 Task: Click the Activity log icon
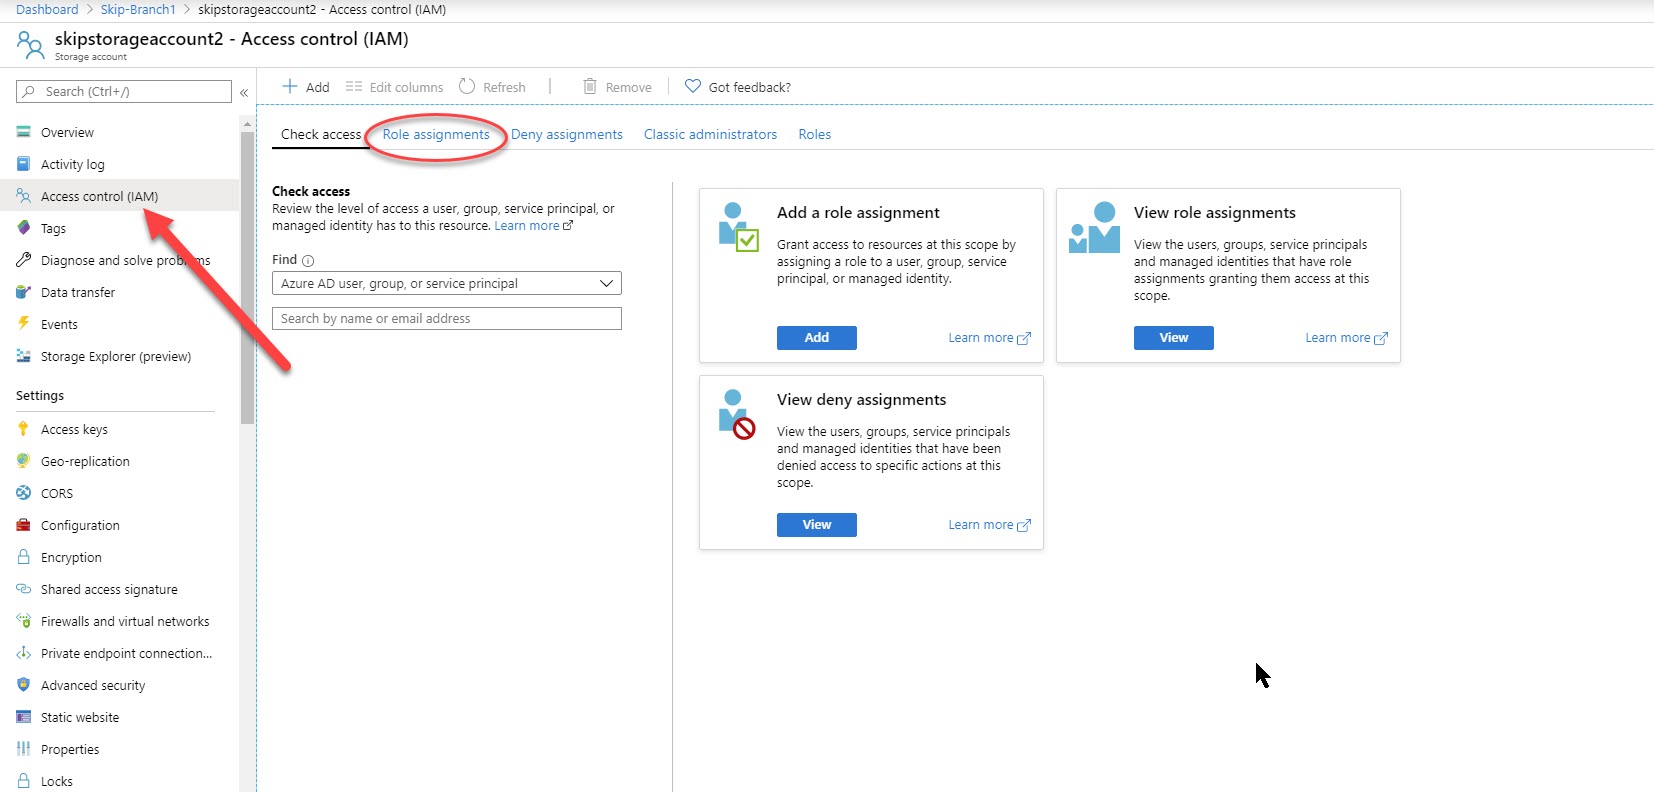23,164
